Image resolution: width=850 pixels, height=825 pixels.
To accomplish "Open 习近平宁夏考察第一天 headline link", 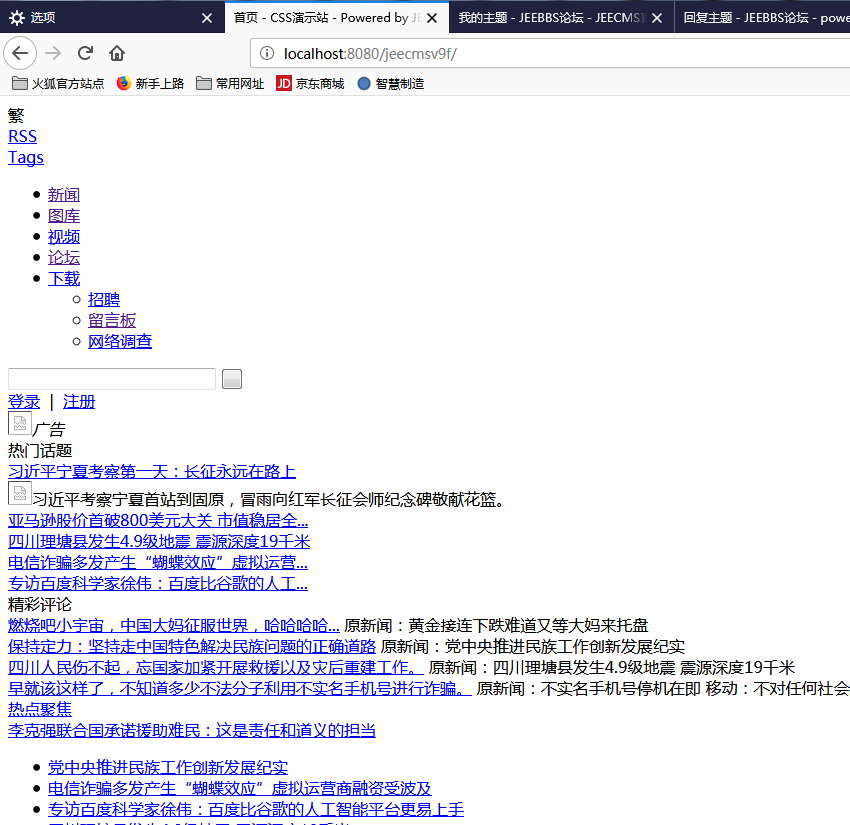I will (152, 472).
